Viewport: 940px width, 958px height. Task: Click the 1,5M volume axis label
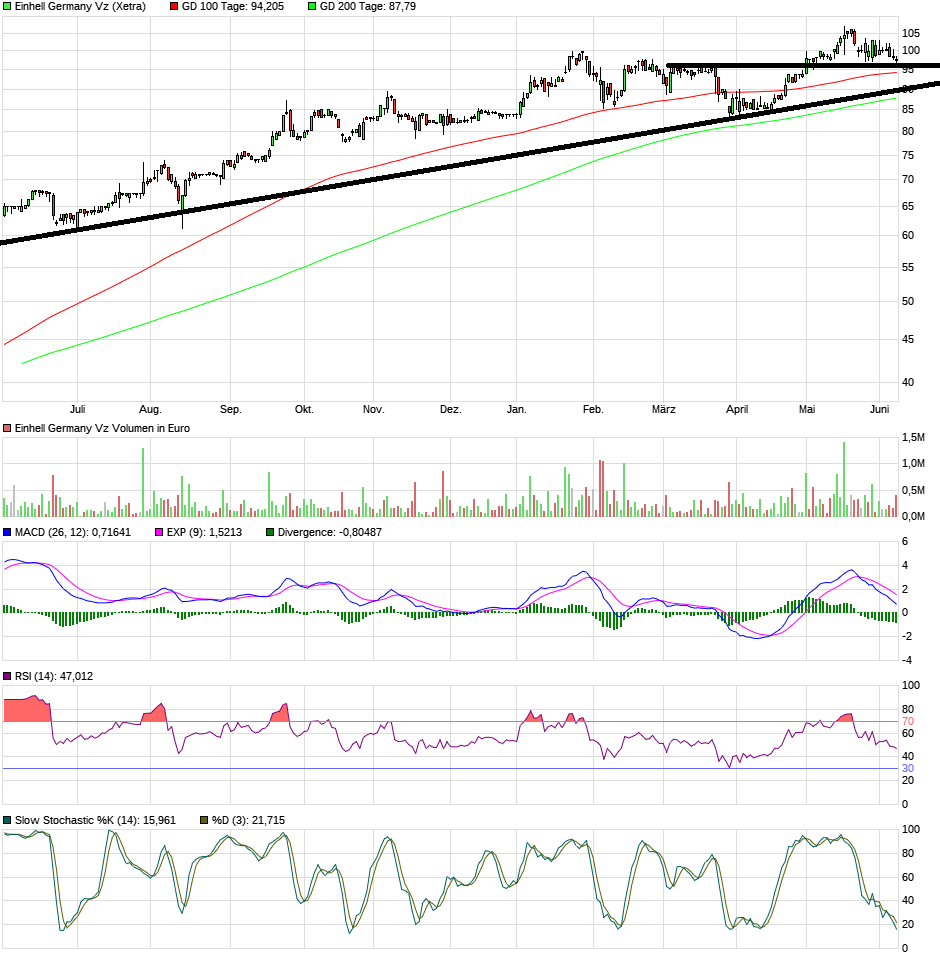tap(913, 438)
